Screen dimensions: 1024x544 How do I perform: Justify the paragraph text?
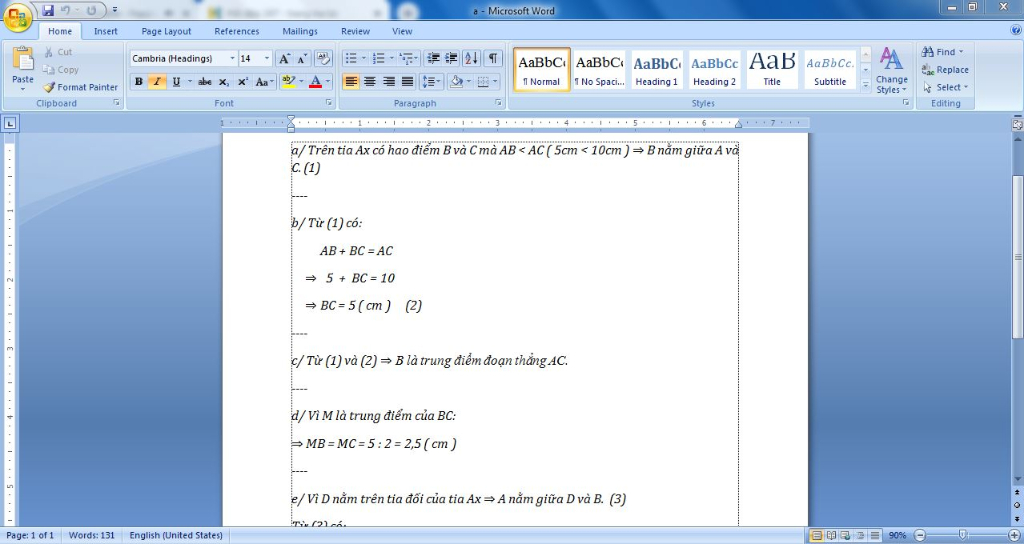coord(408,82)
